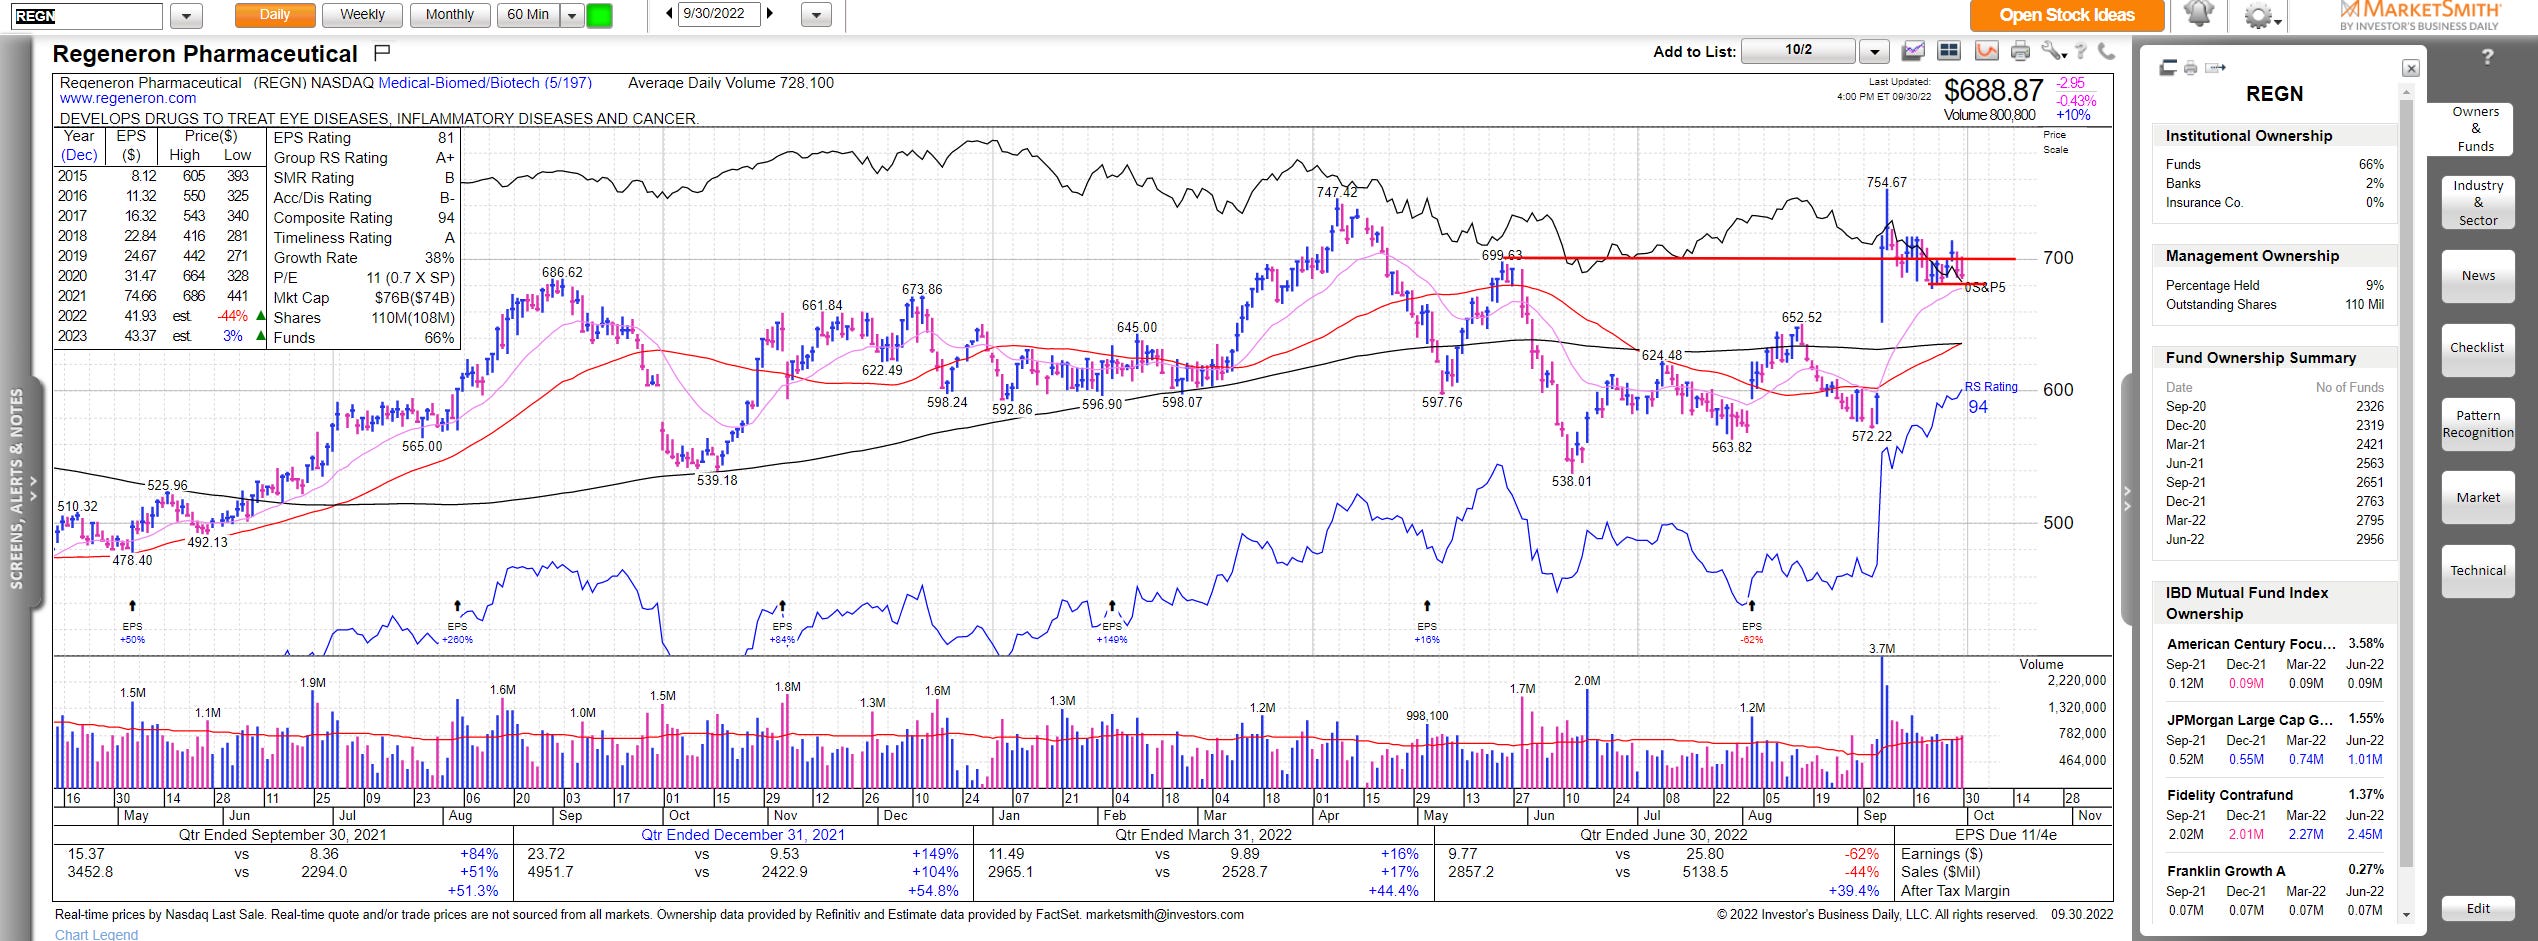Click the phone contact icon
2538x941 pixels.
tap(2105, 51)
